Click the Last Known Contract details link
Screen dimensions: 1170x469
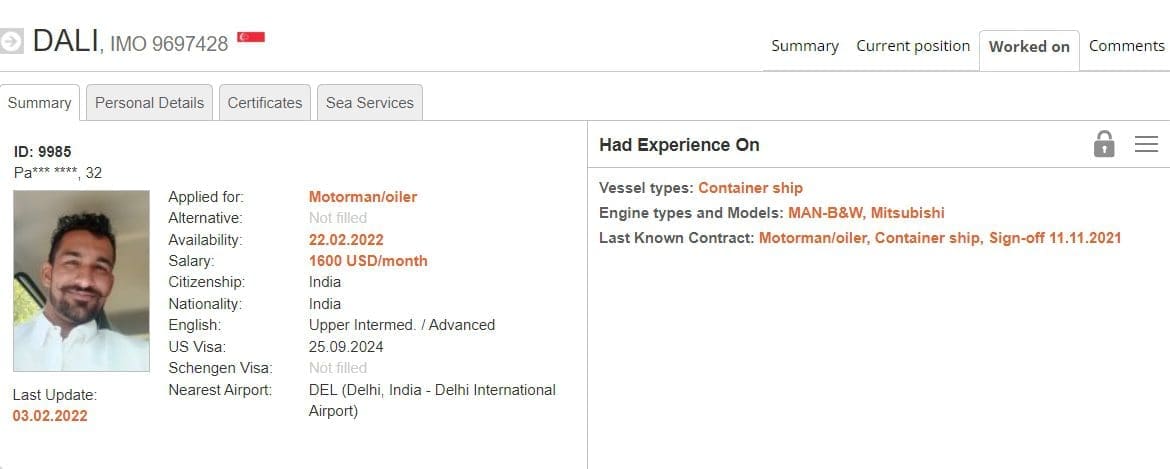[940, 238]
